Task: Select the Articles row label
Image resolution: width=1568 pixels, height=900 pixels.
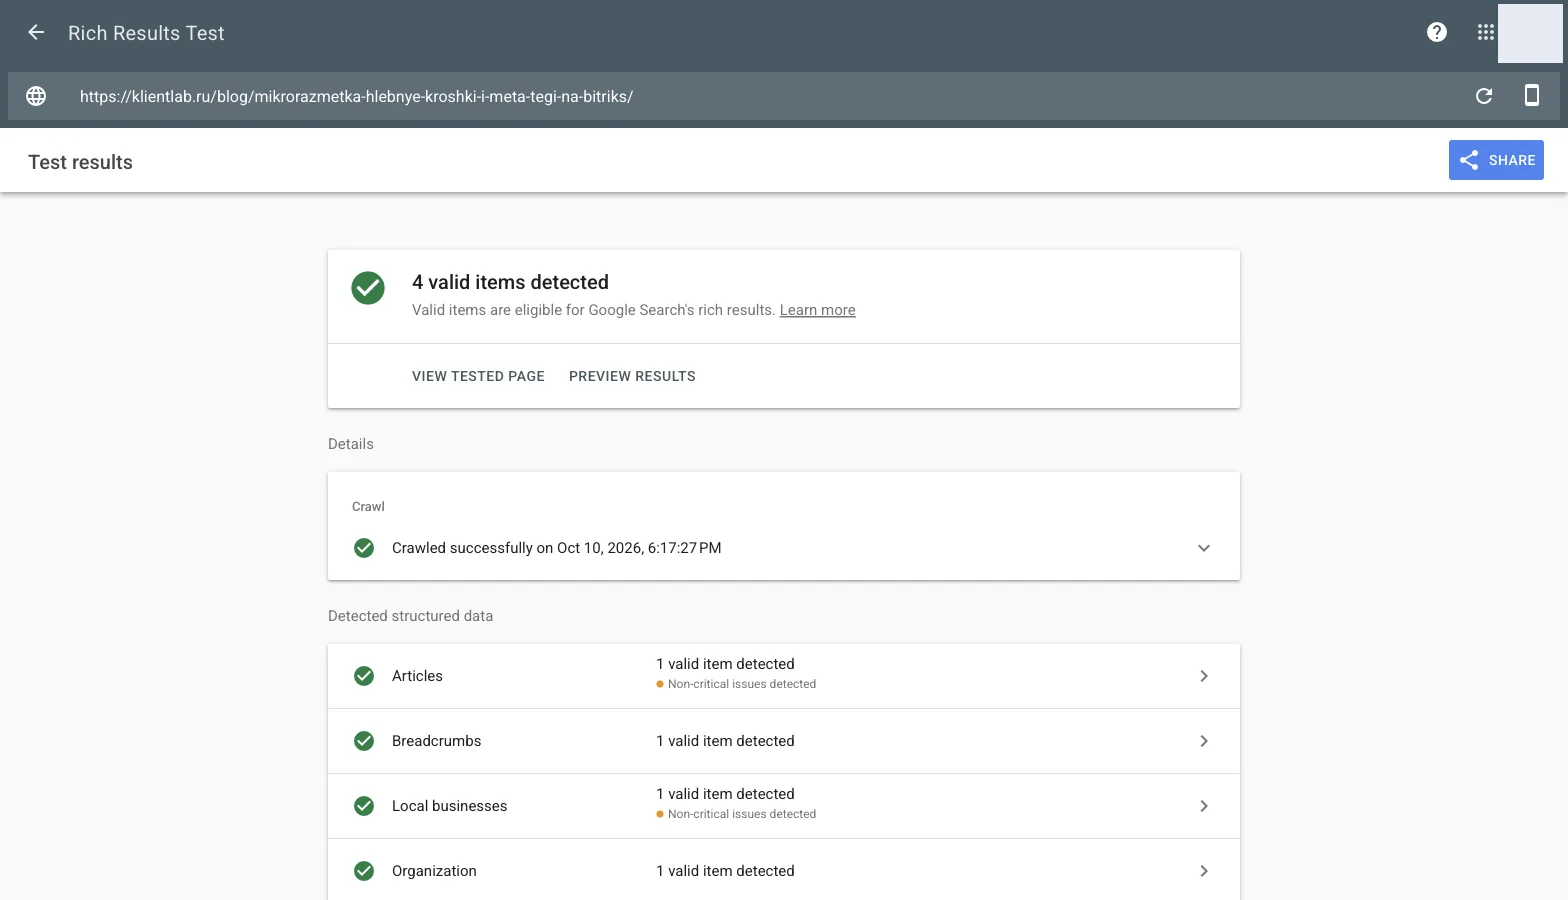Action: [417, 676]
